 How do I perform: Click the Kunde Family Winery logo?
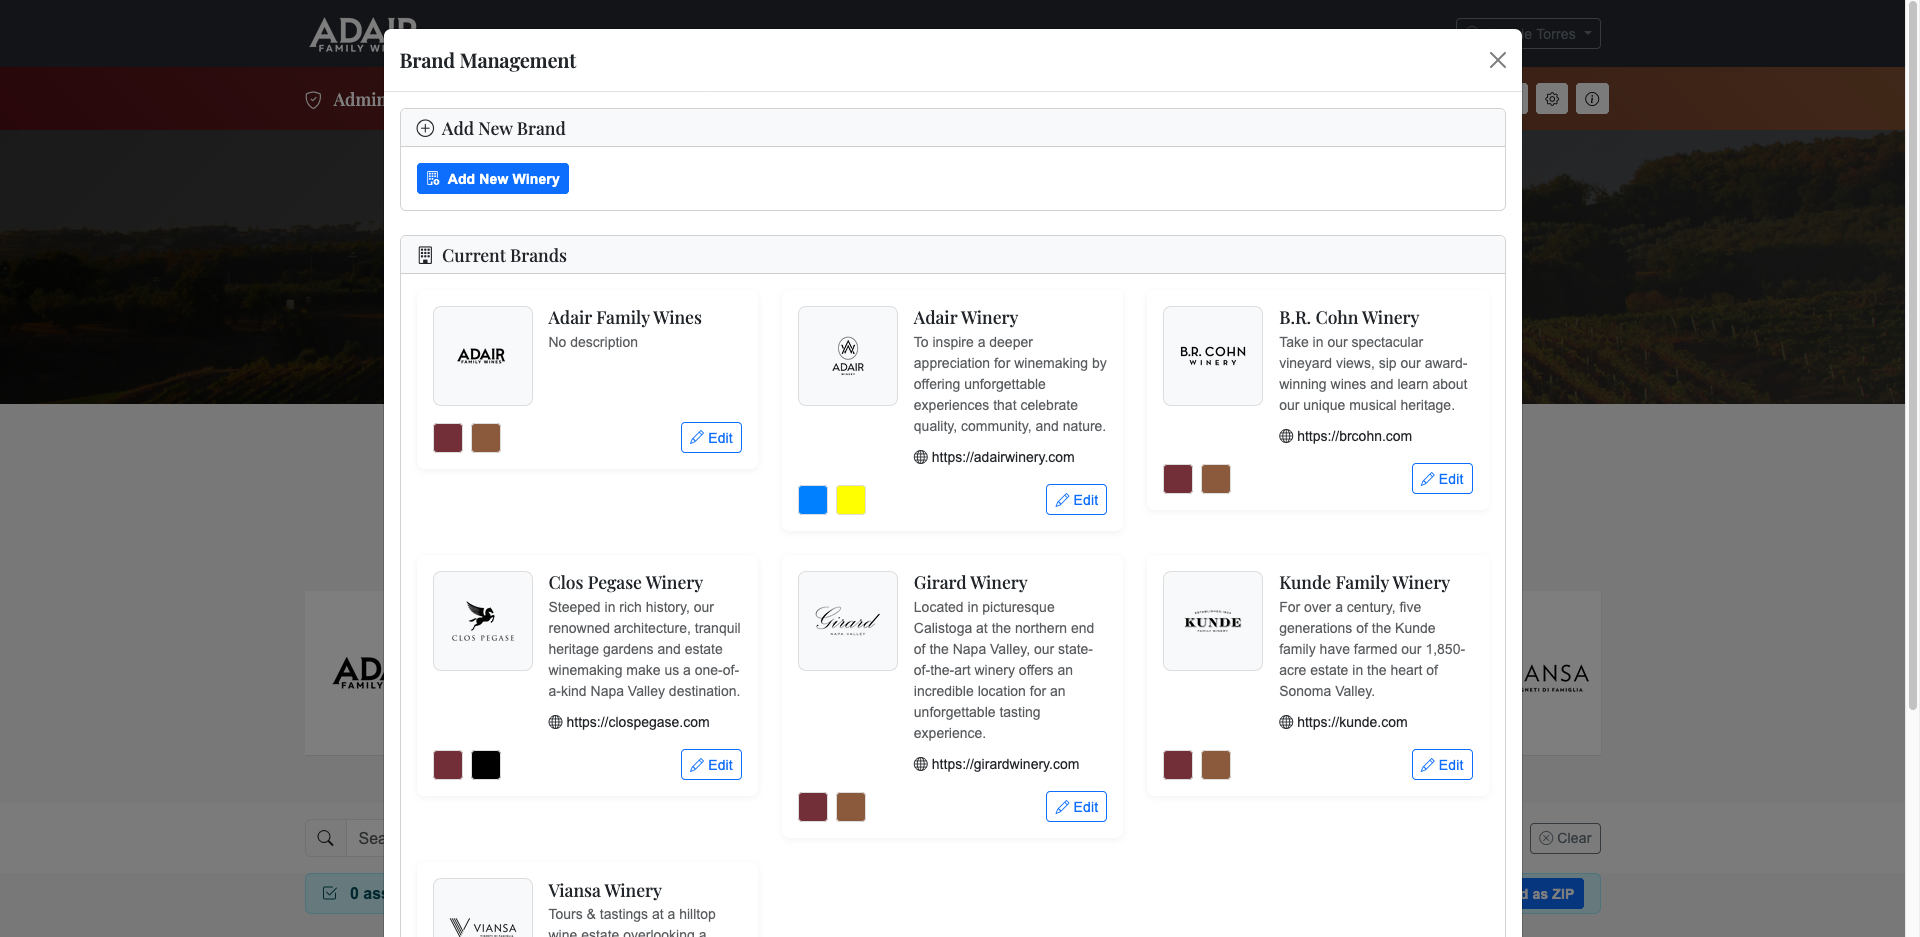point(1213,621)
